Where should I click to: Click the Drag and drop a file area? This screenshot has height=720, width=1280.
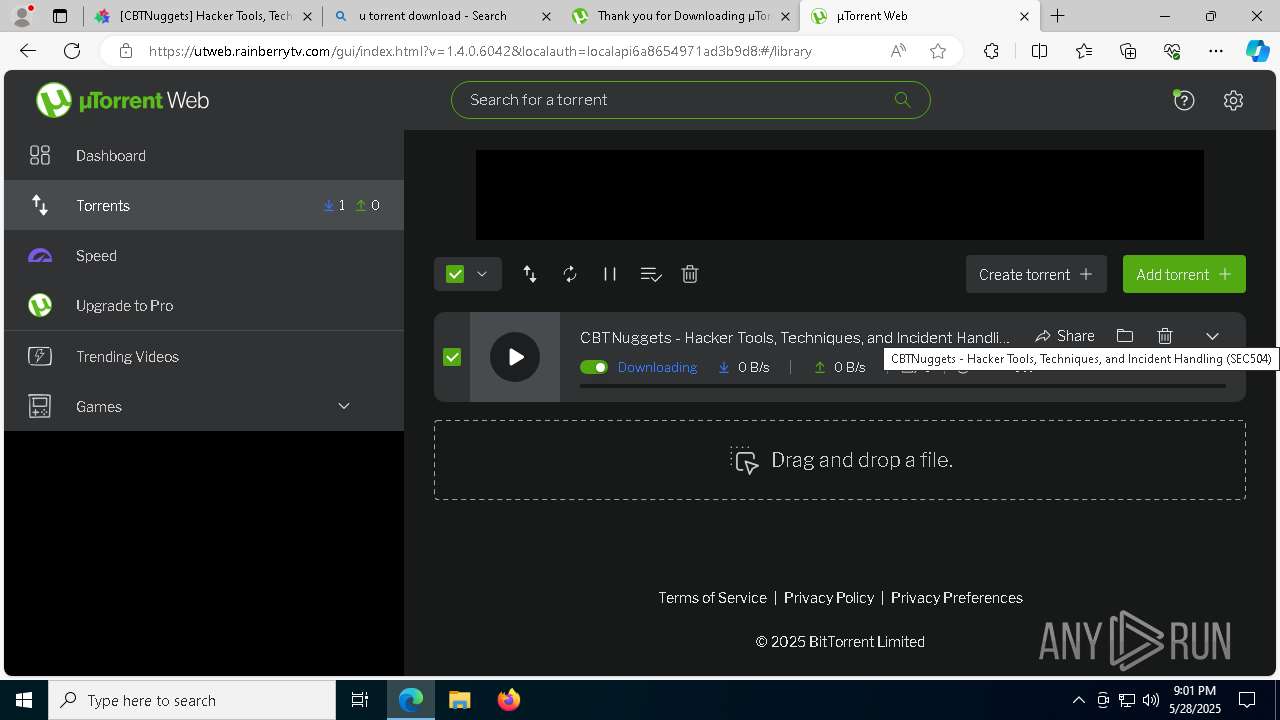coord(840,460)
